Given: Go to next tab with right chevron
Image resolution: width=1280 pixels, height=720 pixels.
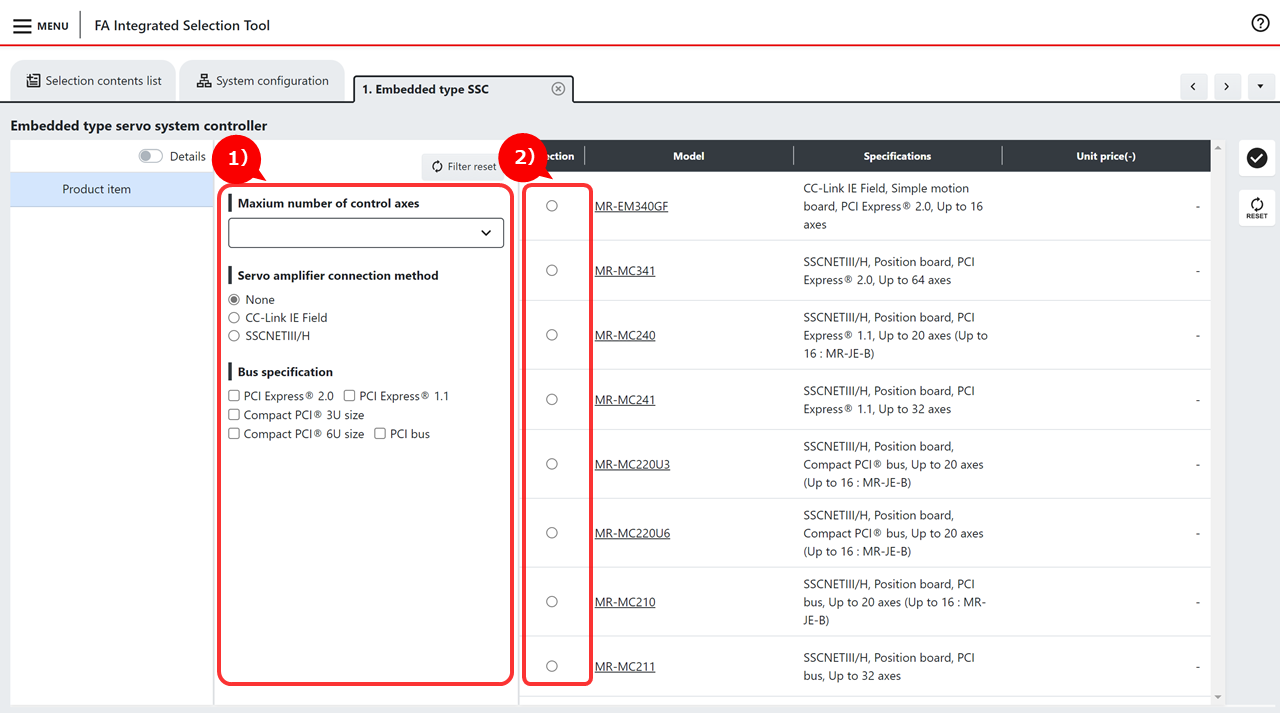Looking at the screenshot, I should point(1227,86).
